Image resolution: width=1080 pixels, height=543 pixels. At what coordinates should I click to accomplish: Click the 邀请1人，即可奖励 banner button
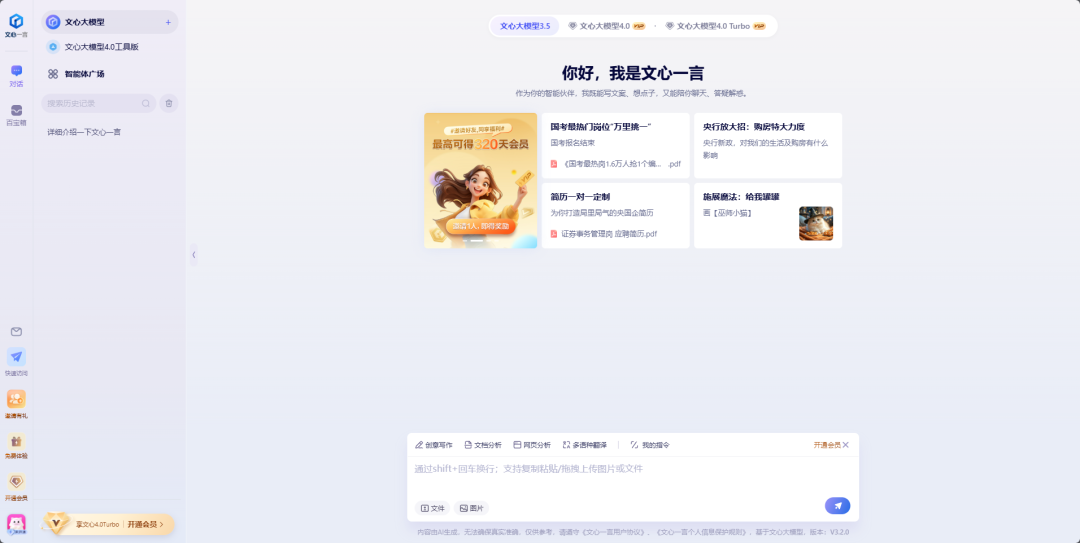[481, 226]
